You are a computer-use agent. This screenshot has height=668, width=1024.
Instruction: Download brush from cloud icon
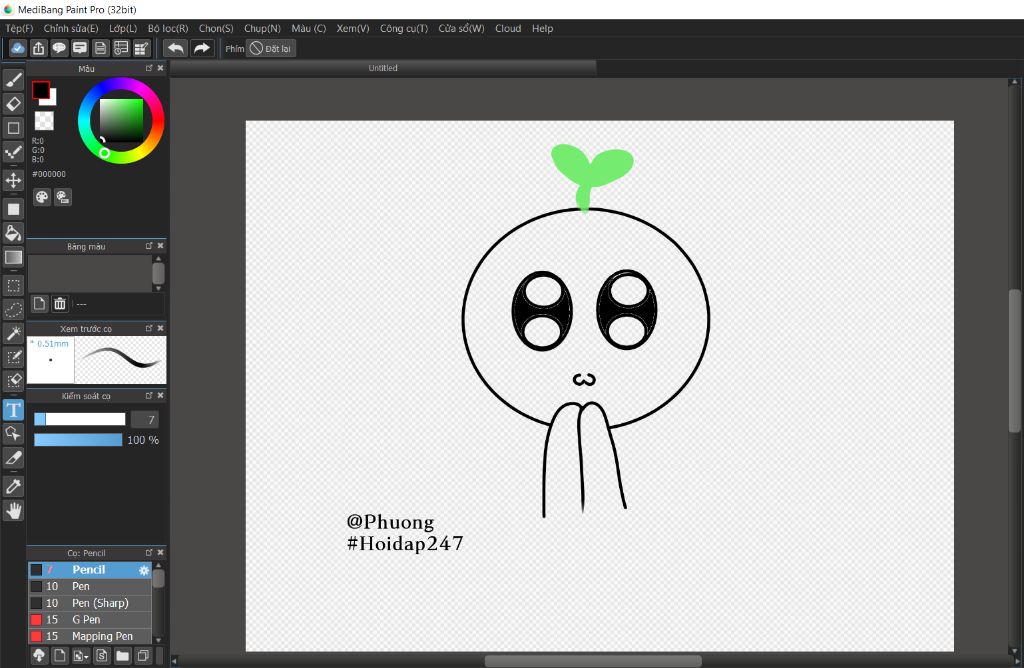tap(39, 656)
